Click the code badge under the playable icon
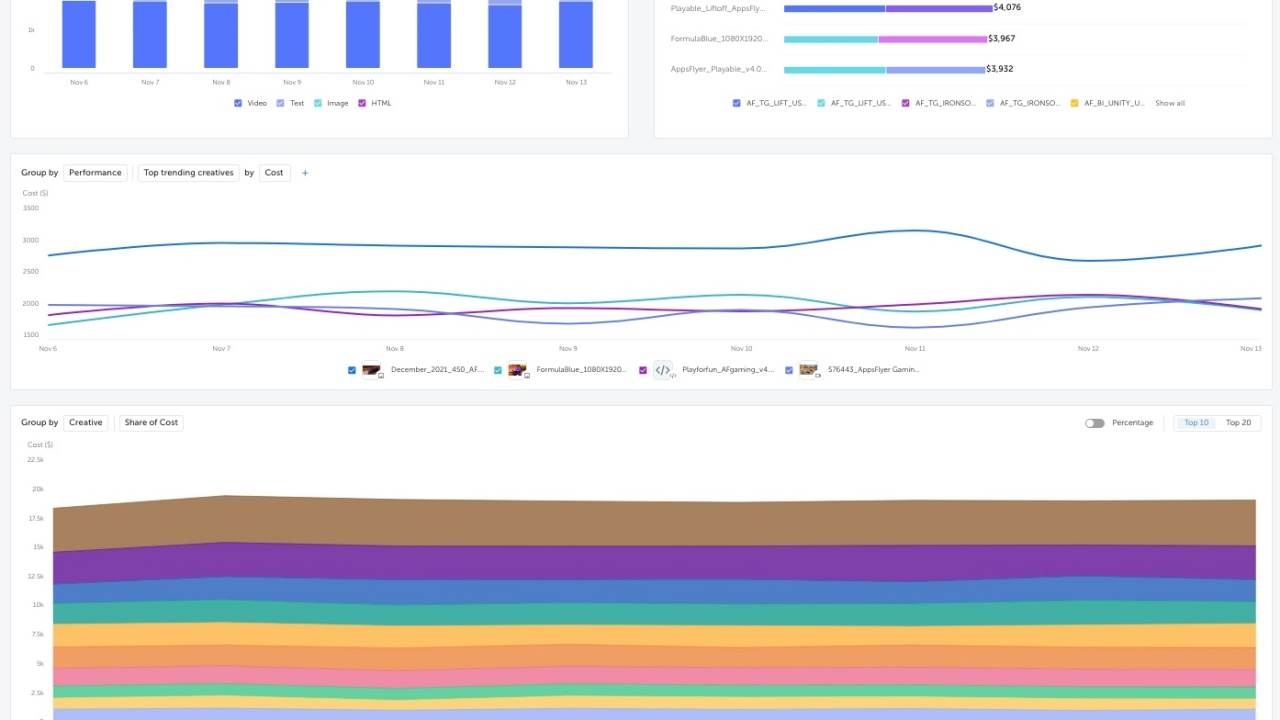 [671, 377]
